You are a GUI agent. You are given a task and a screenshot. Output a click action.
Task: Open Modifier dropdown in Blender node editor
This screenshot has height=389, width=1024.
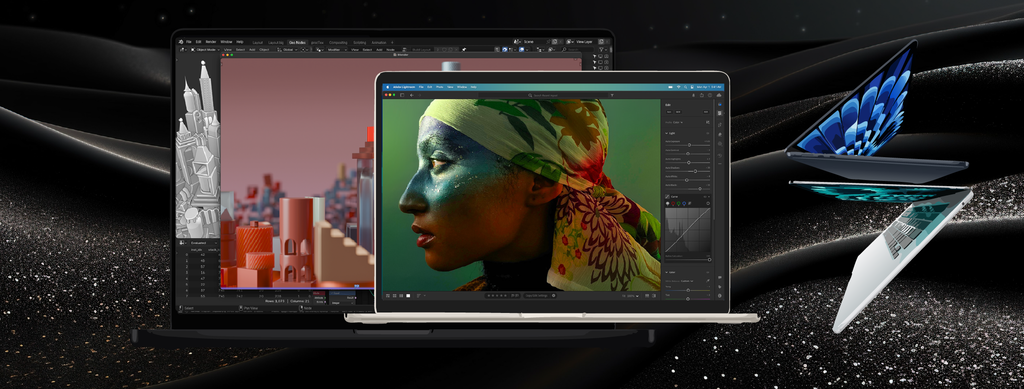click(337, 50)
